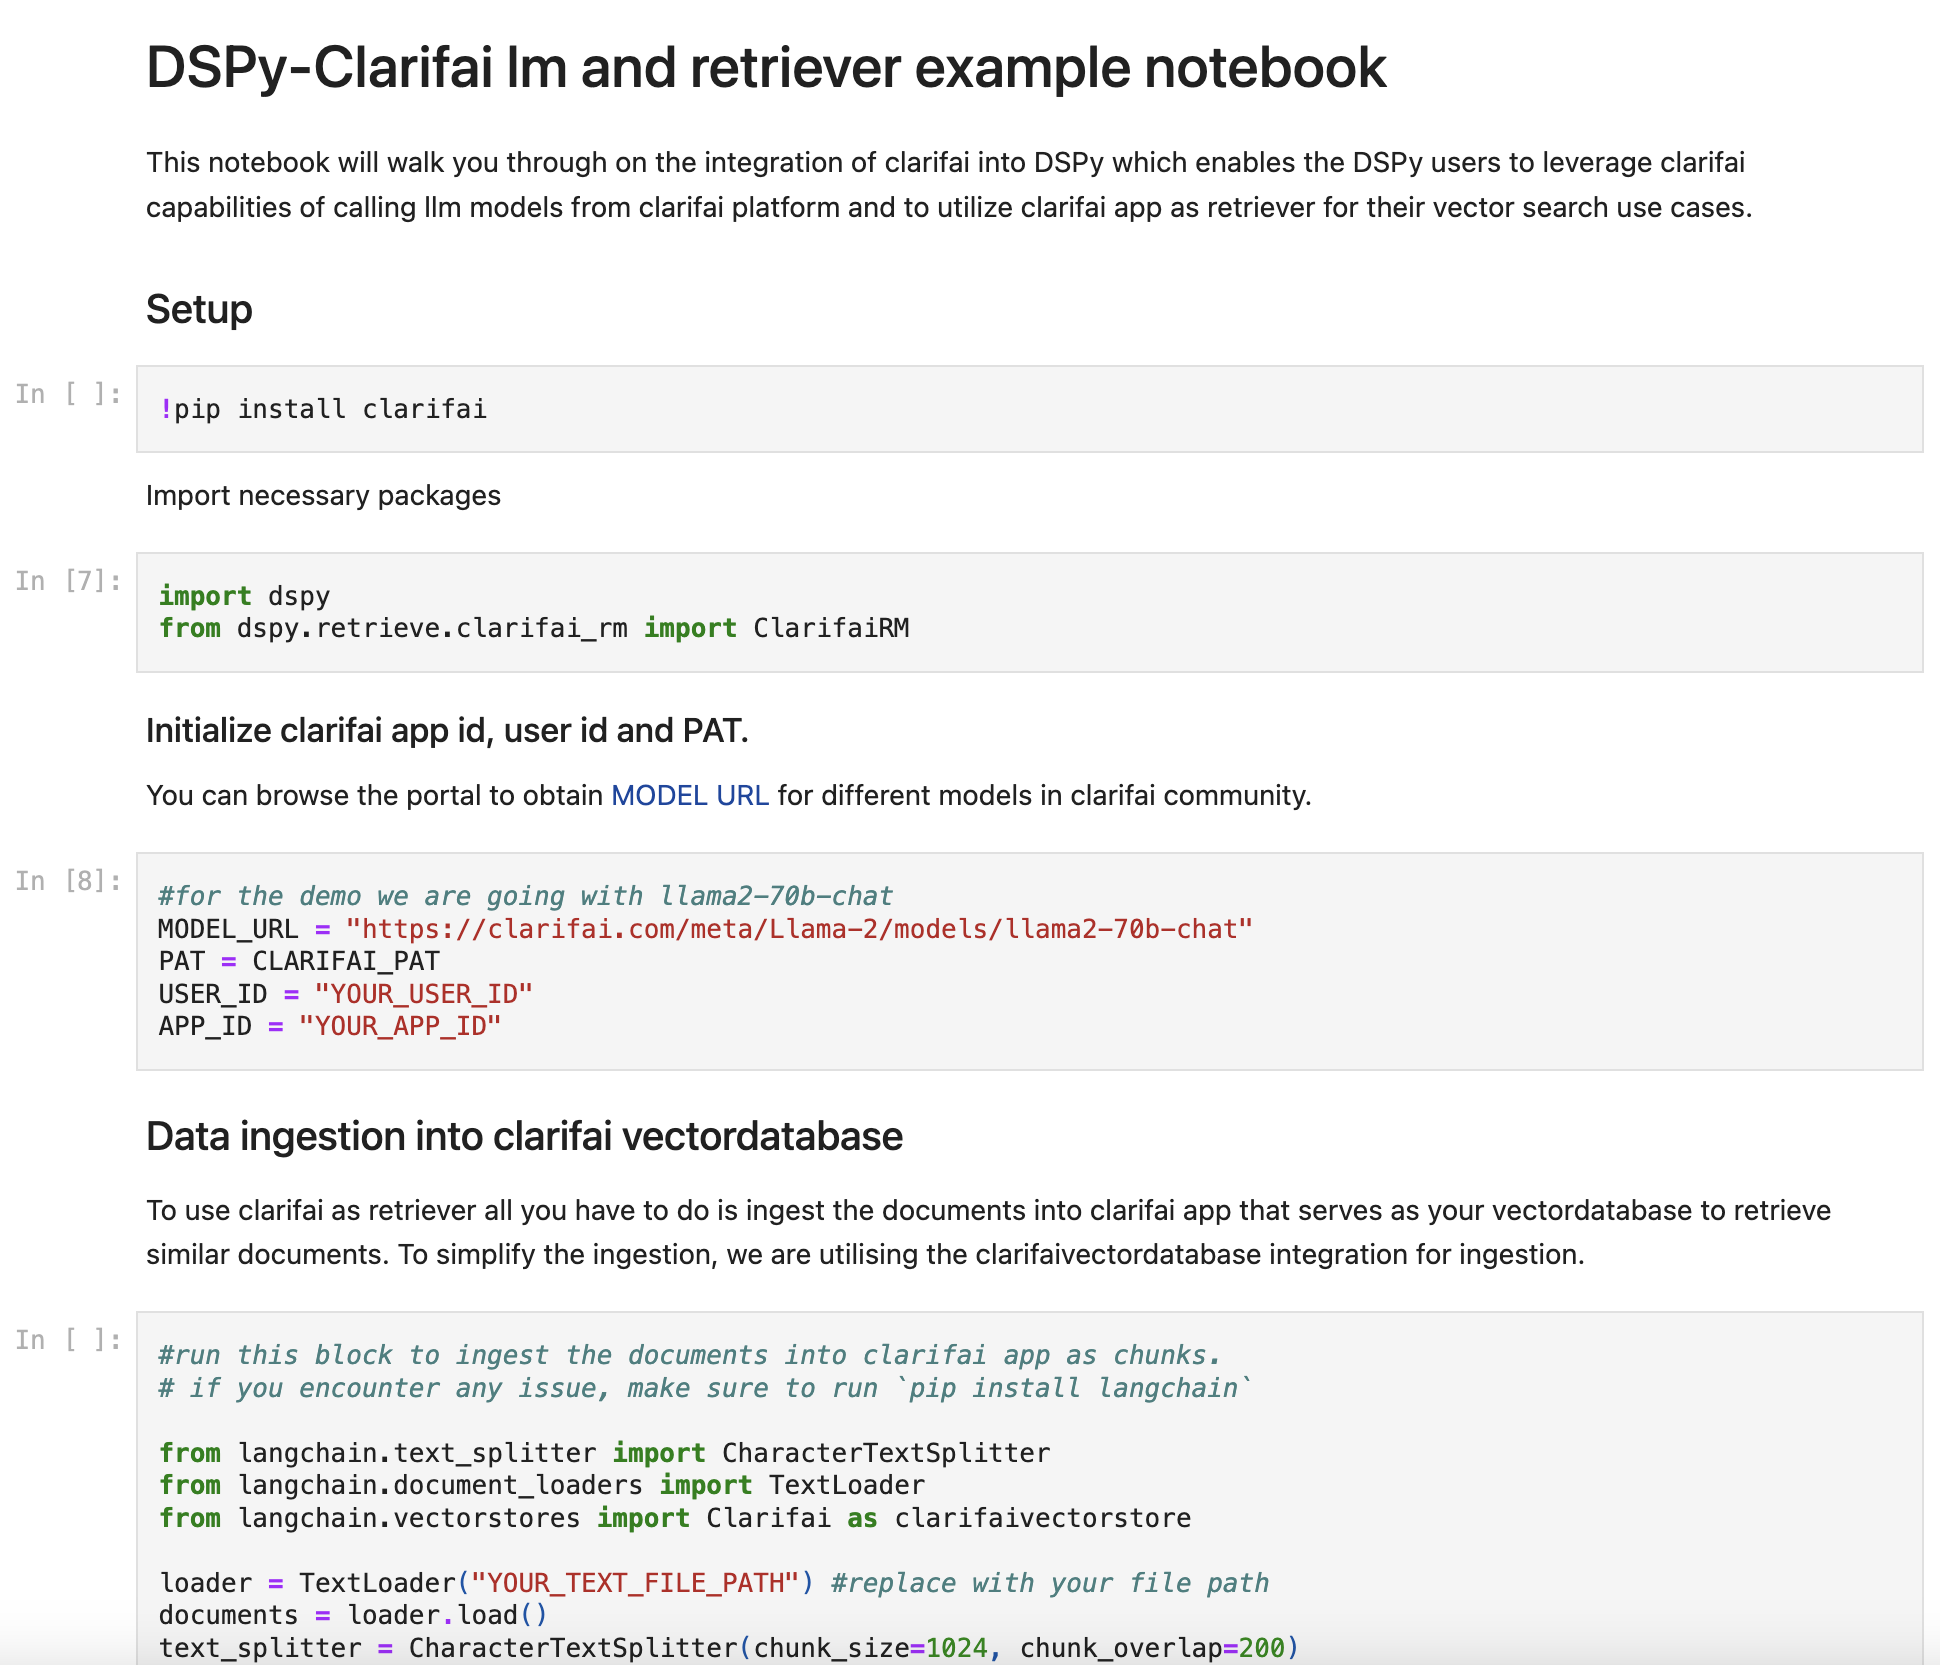Viewport: 1940px width, 1665px height.
Task: Click the langchain ingestion code cell
Action: click(1028, 1500)
